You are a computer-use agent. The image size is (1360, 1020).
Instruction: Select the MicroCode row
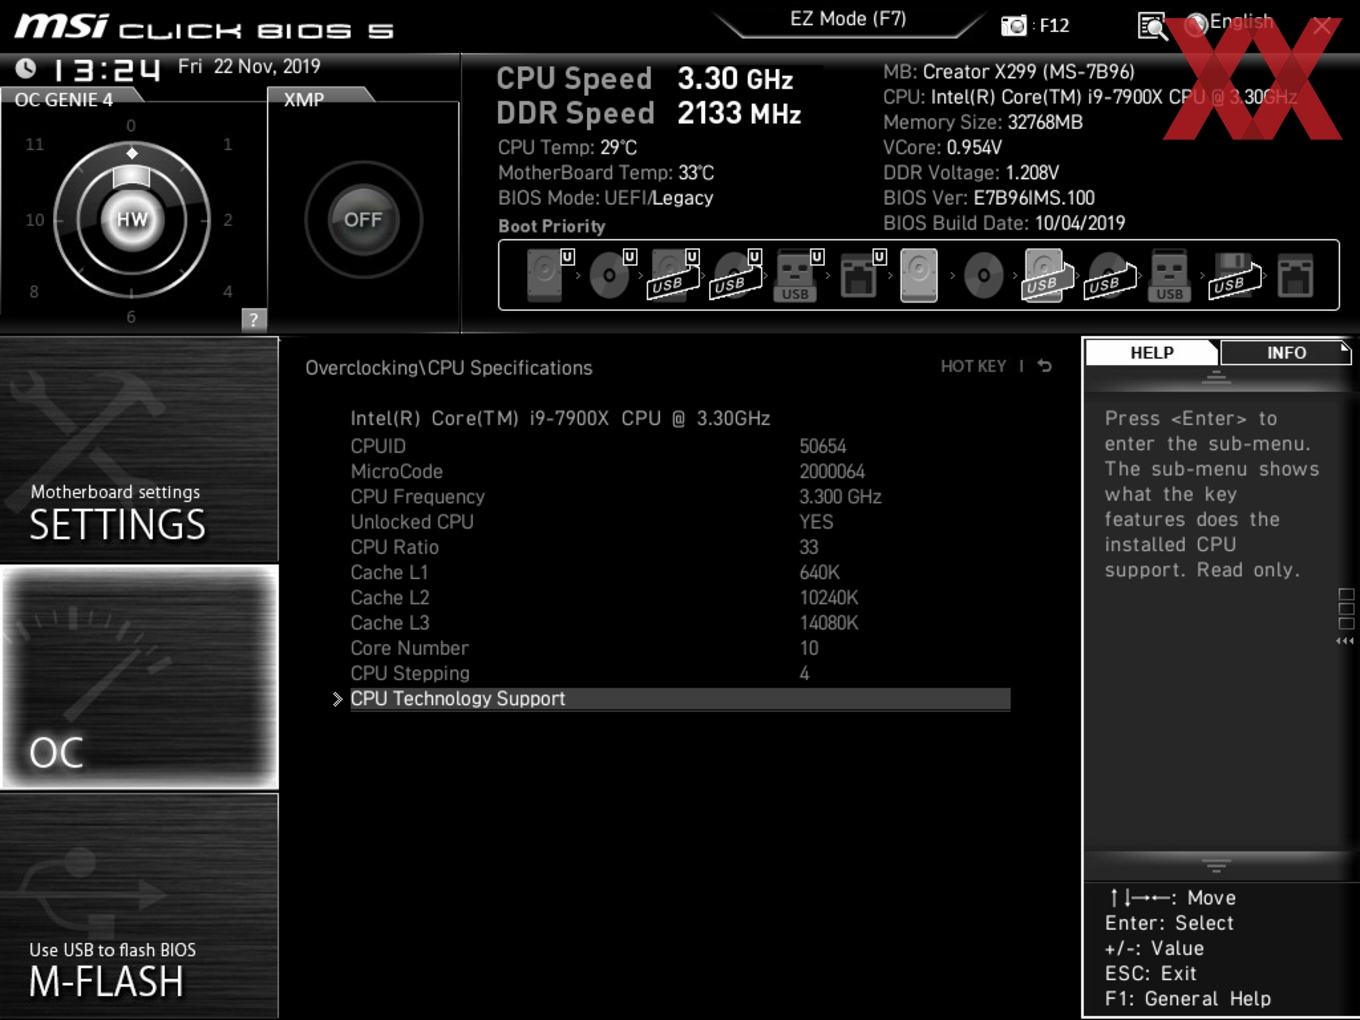click(680, 471)
